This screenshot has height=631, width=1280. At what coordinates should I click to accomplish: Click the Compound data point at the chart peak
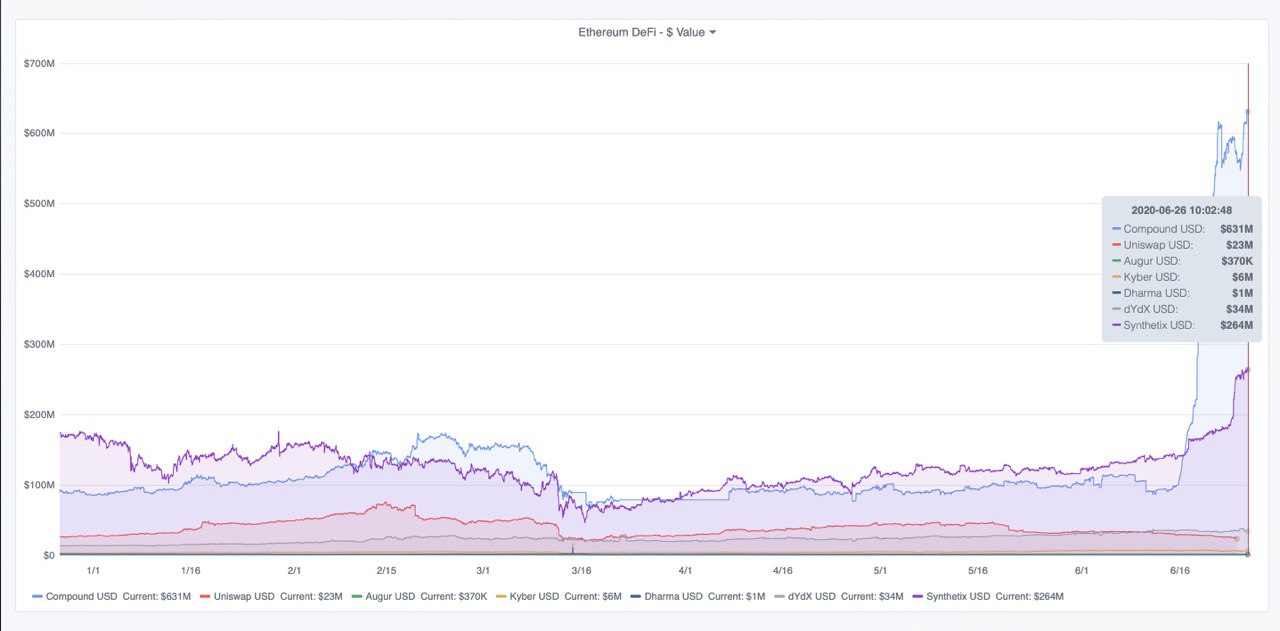pyautogui.click(x=1247, y=111)
